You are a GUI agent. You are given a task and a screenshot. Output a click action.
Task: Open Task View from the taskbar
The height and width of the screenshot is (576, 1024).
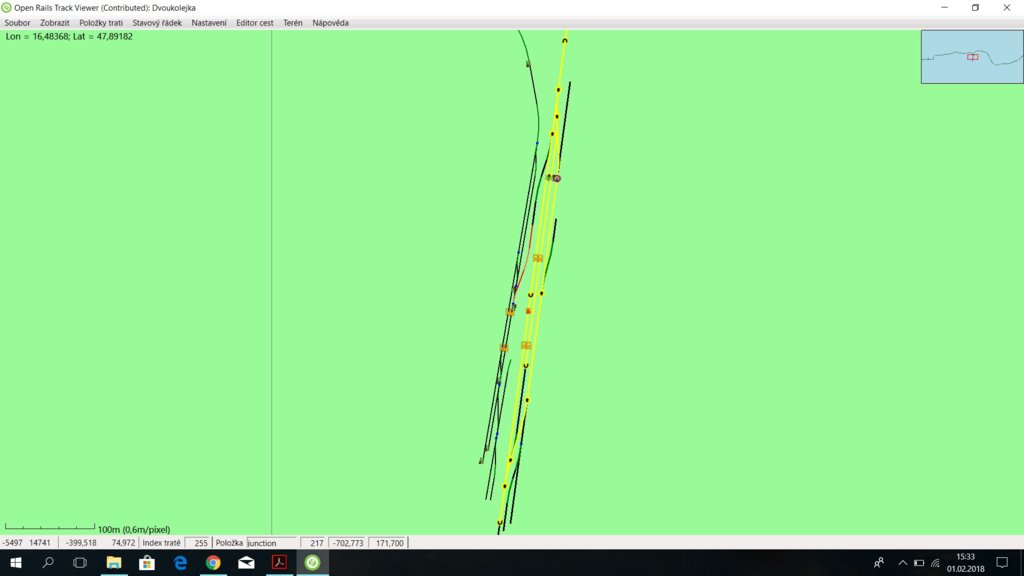tap(81, 563)
